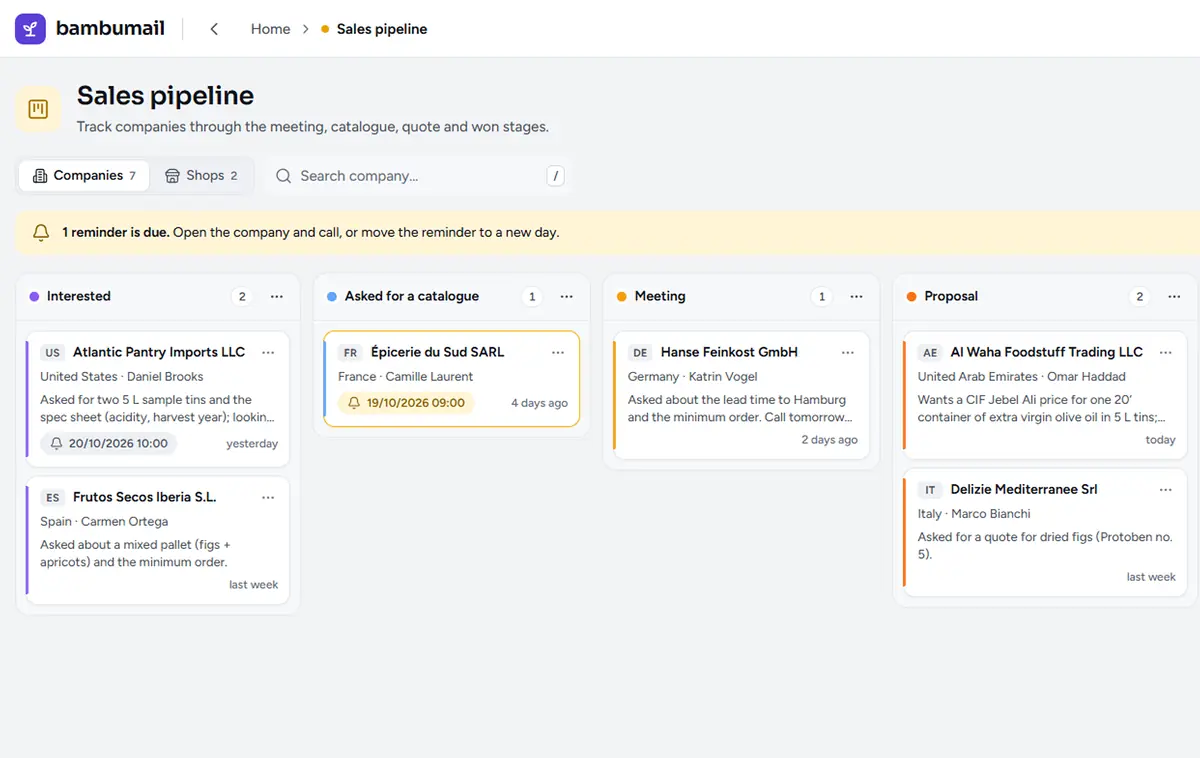Viewport: 1200px width, 758px height.
Task: Open the Interested column options menu
Action: pyautogui.click(x=276, y=297)
